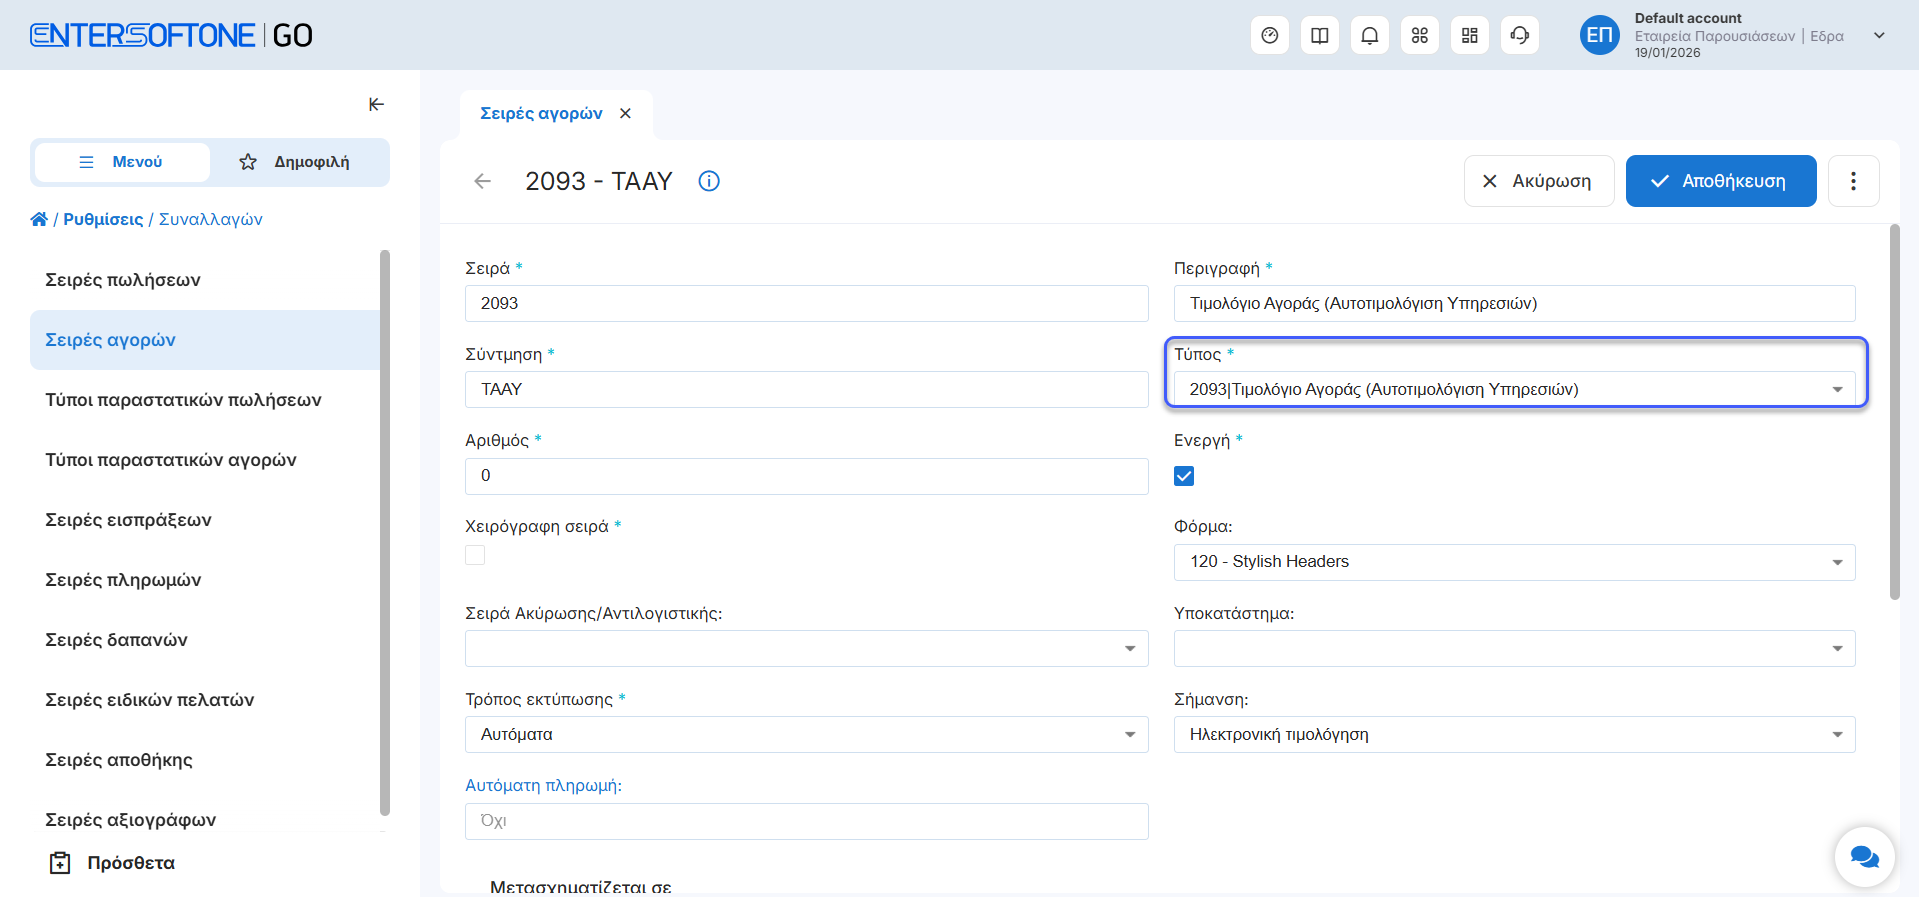Image resolution: width=1919 pixels, height=897 pixels.
Task: Click the Αποθήκευση save button
Action: click(x=1720, y=181)
